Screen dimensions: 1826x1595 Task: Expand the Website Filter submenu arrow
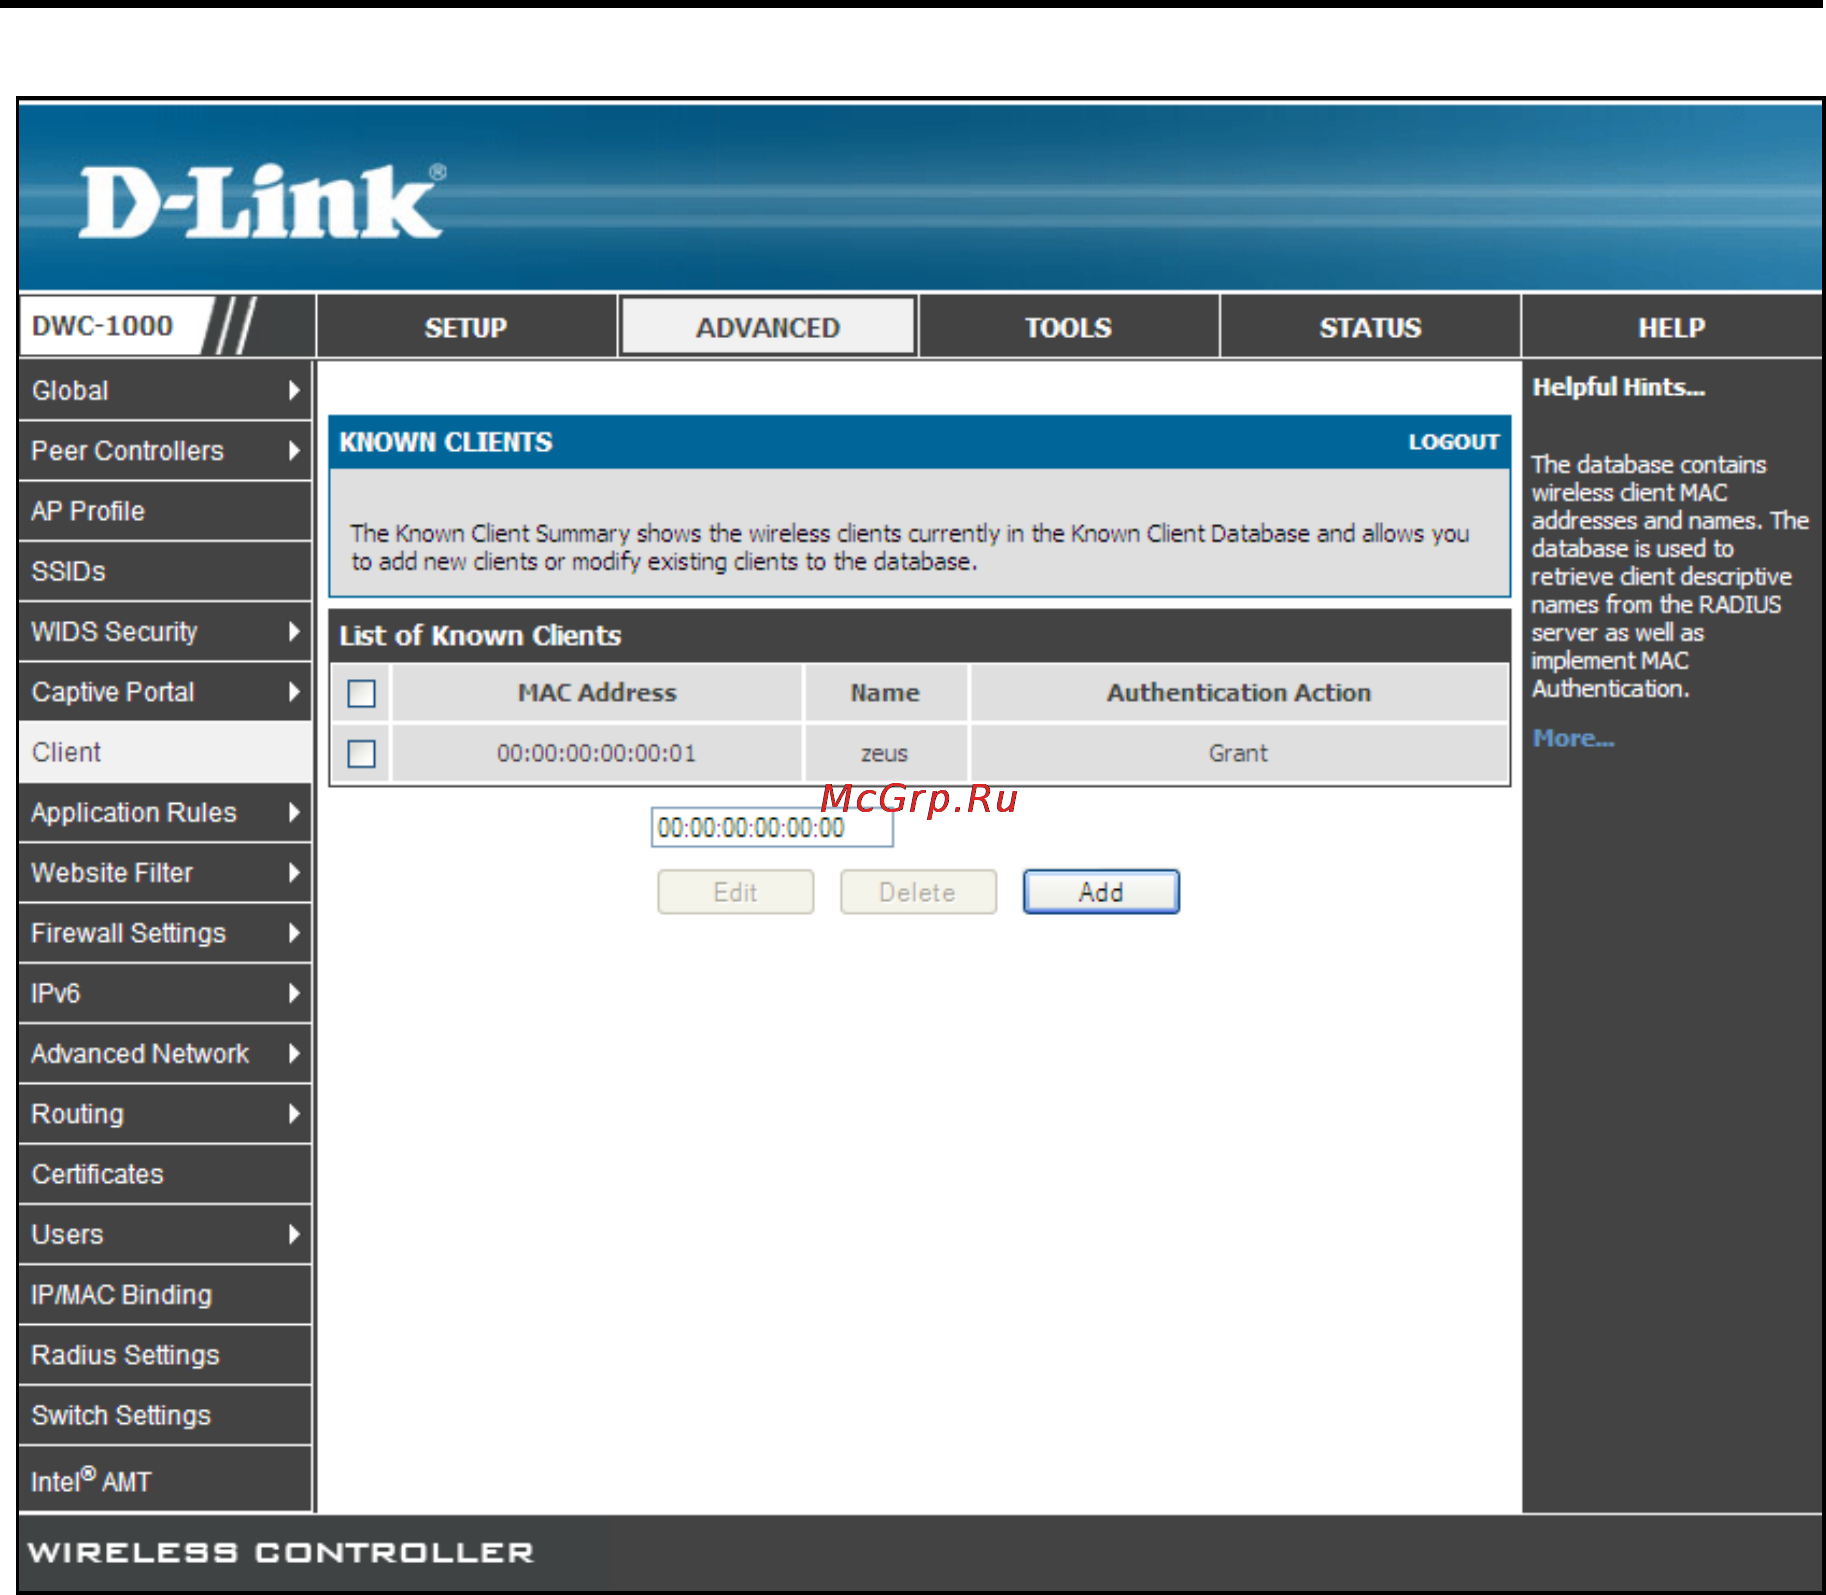294,873
